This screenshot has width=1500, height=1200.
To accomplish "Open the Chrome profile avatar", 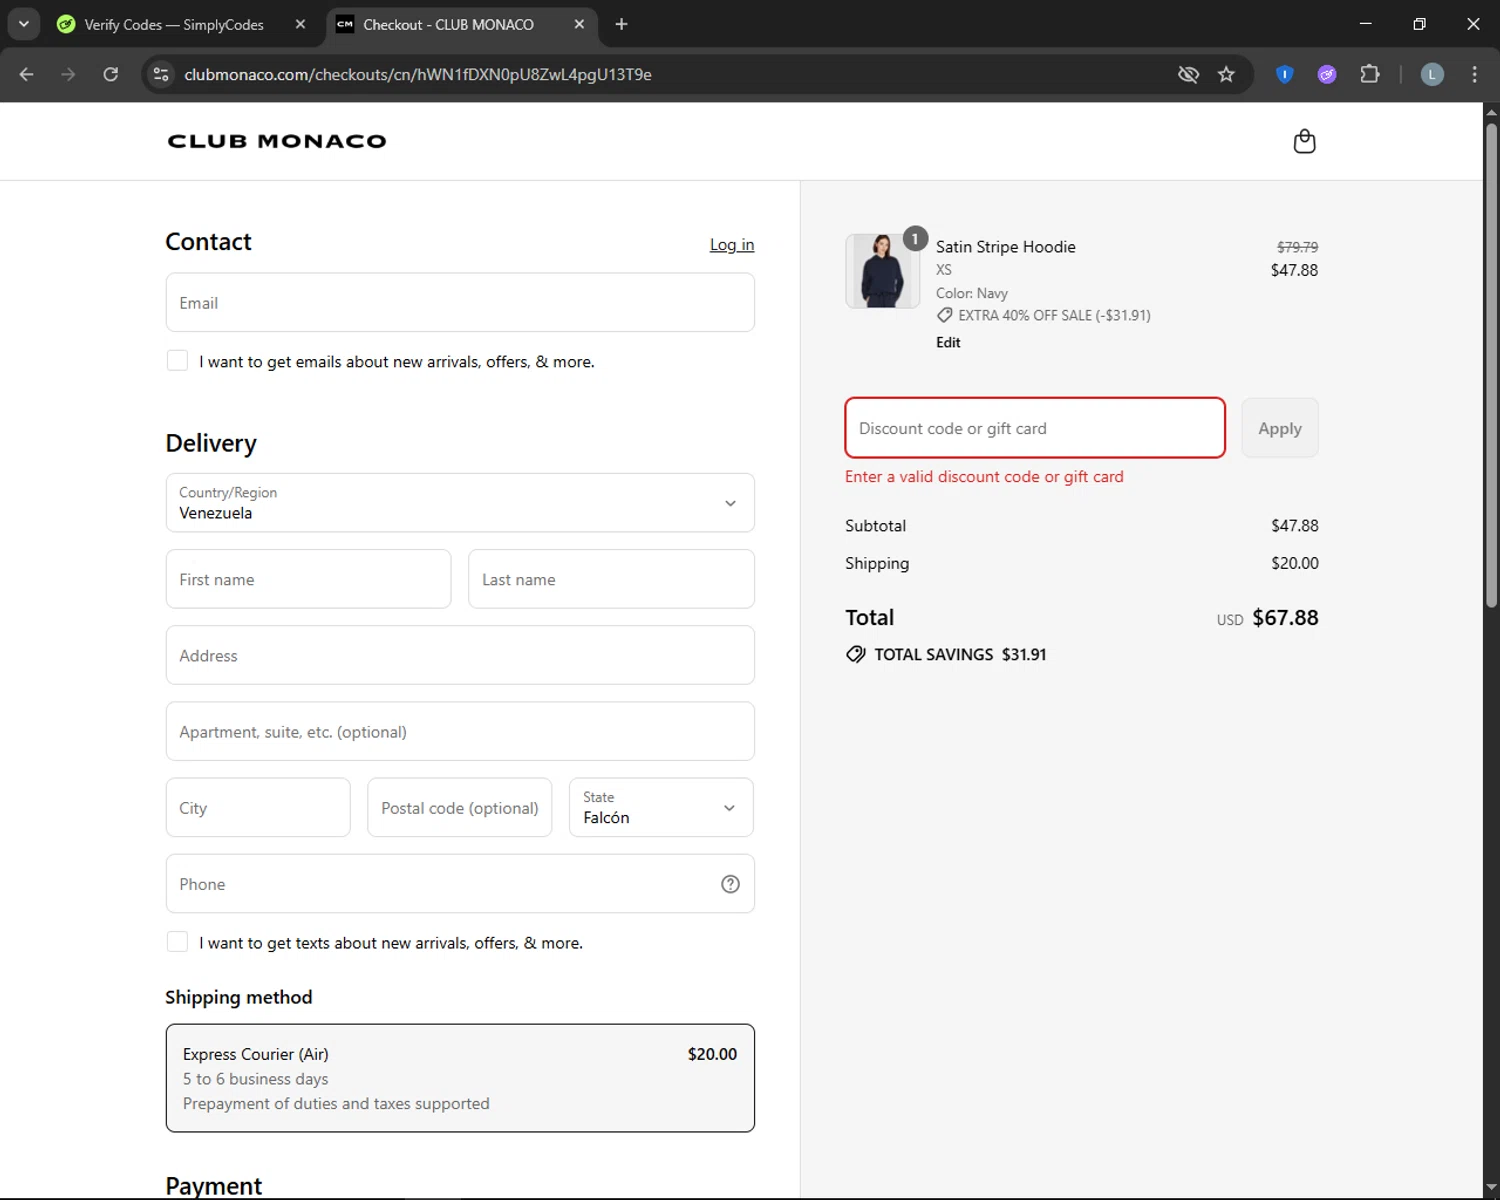I will point(1432,74).
